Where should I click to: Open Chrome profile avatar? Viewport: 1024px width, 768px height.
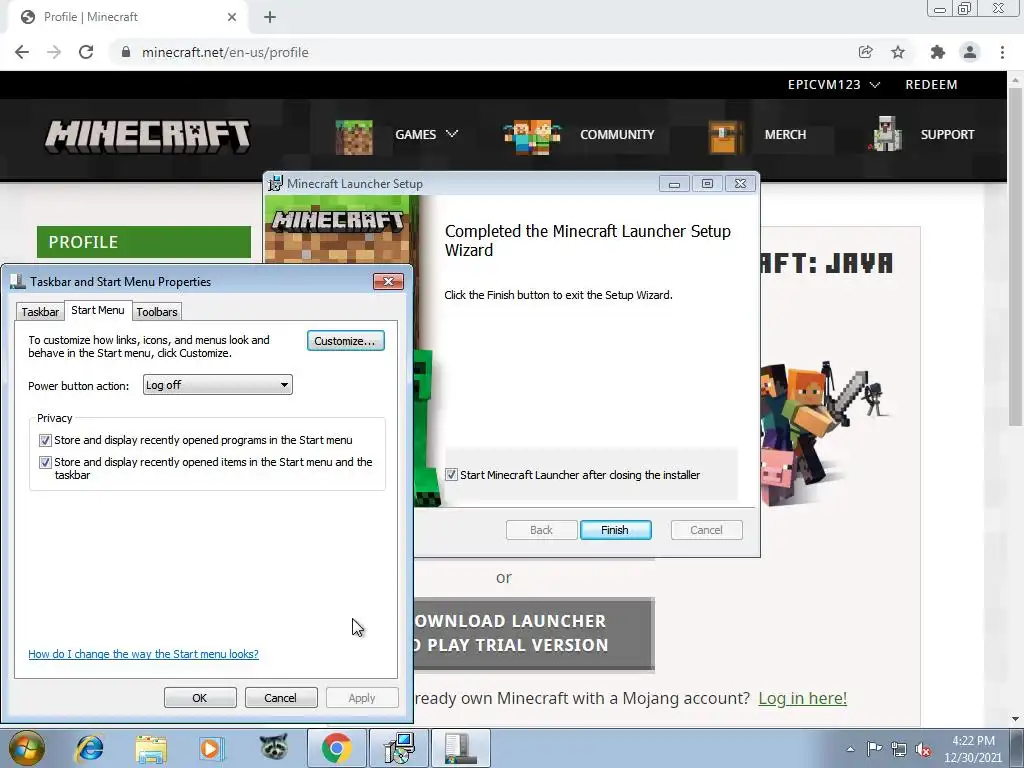[x=970, y=52]
